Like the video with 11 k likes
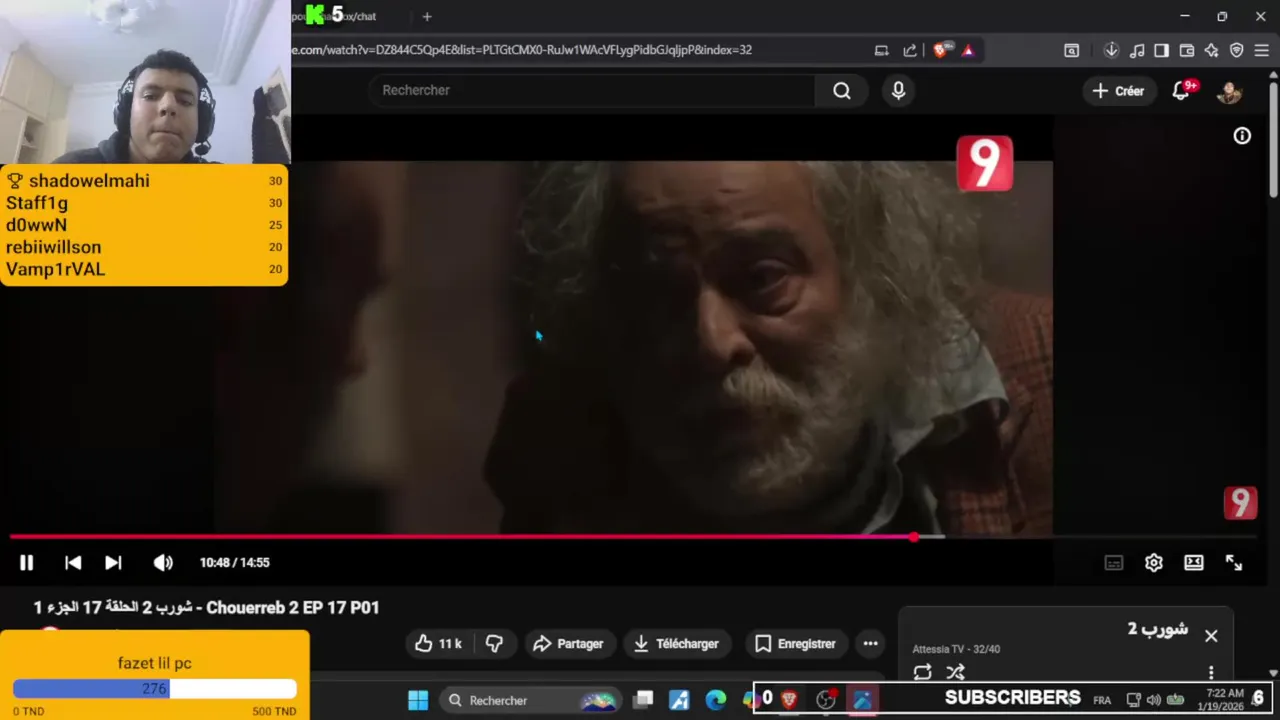The image size is (1280, 720). tap(438, 644)
